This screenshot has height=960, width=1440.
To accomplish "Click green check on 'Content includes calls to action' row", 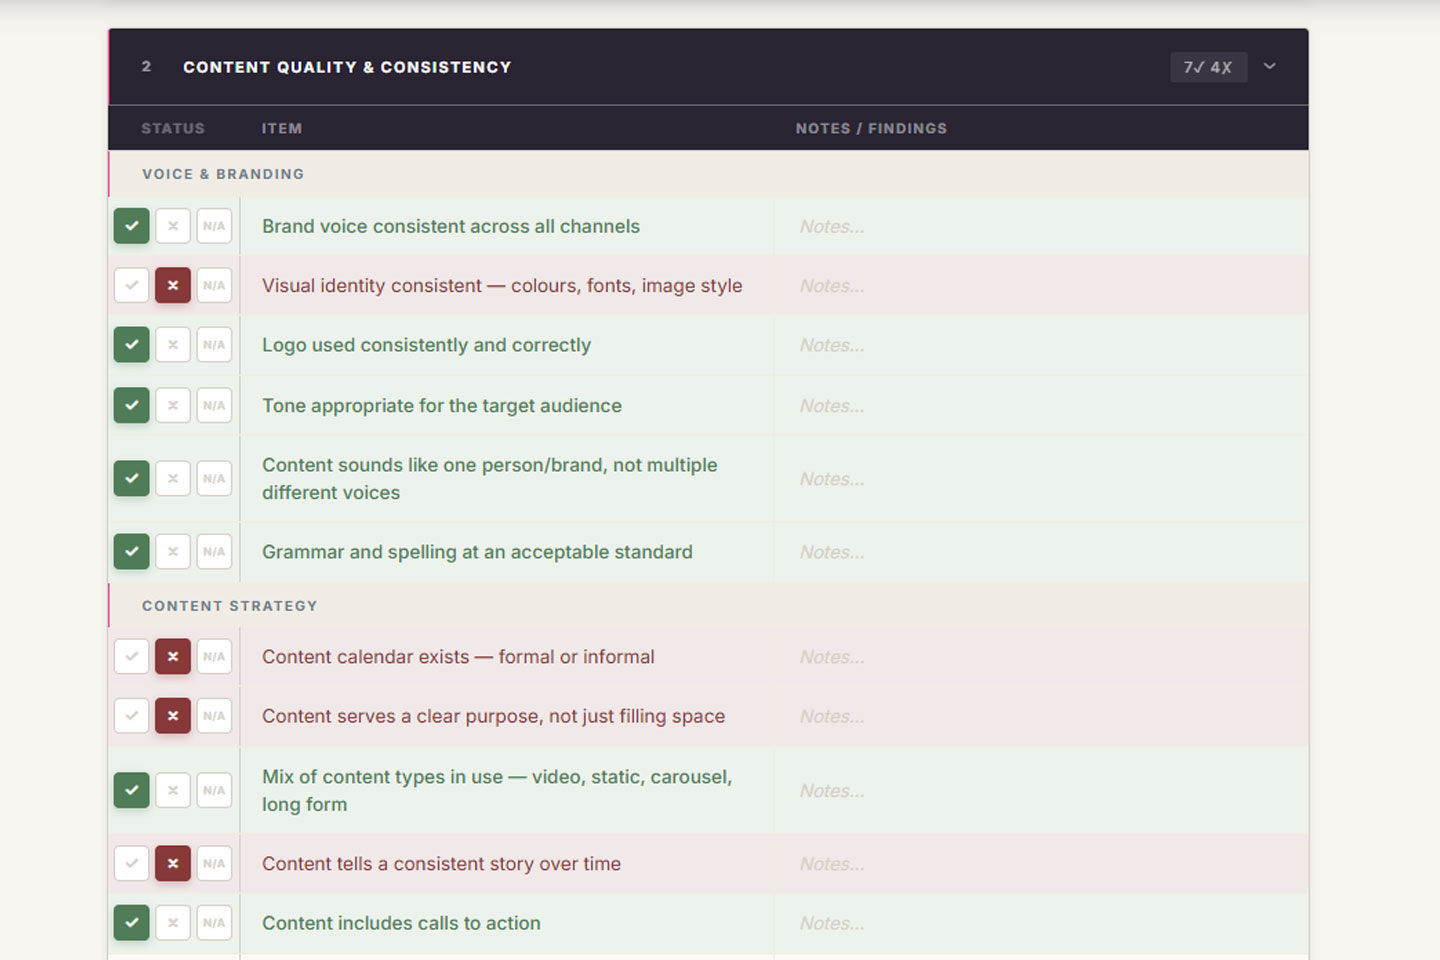I will 132,923.
